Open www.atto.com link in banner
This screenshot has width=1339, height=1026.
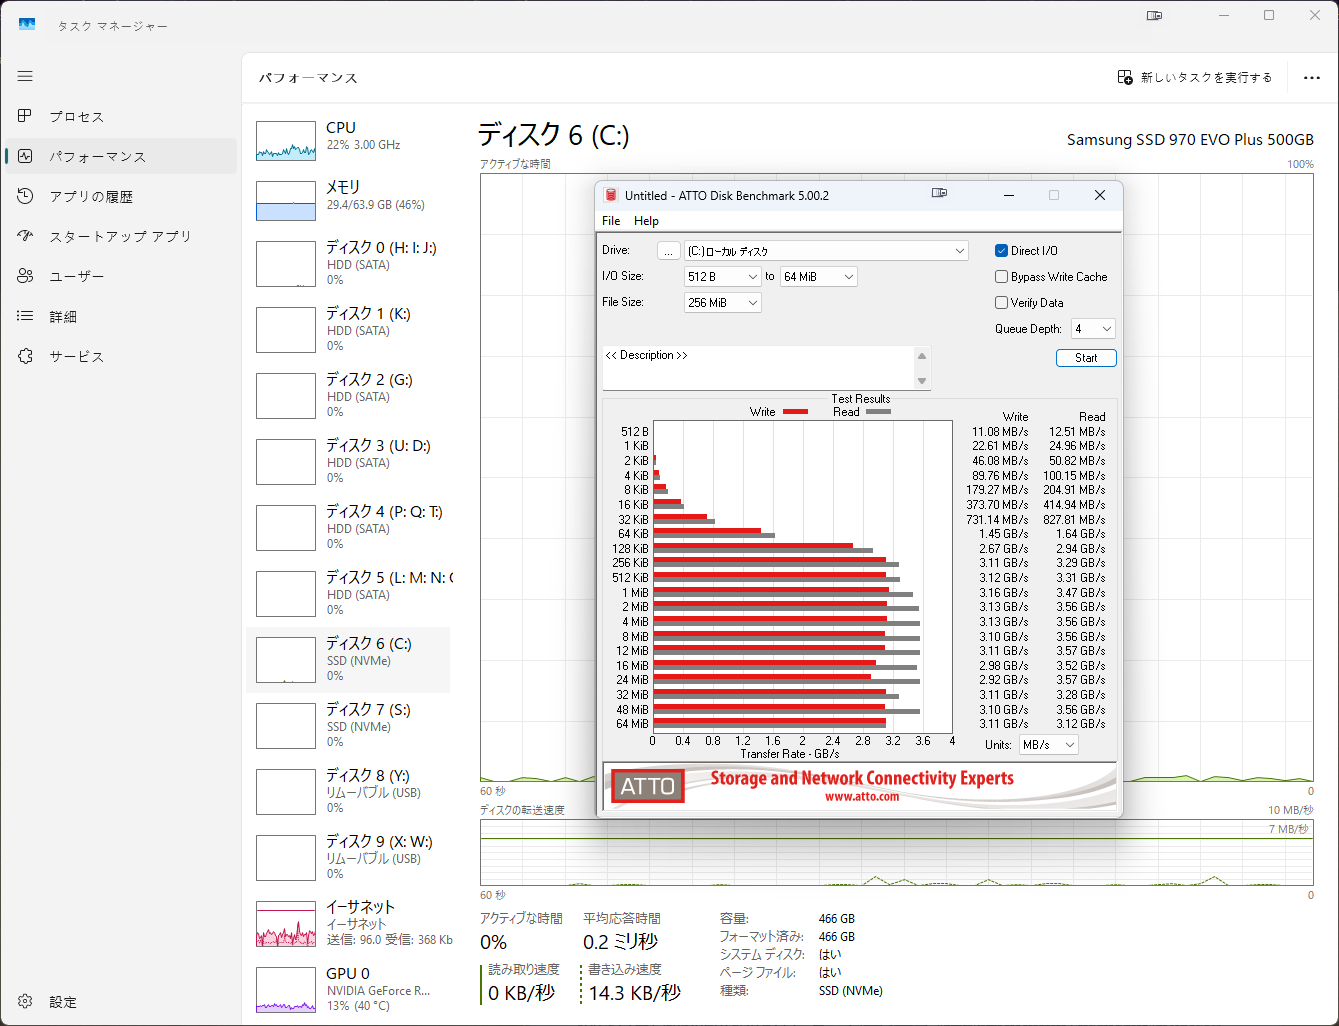tap(862, 797)
